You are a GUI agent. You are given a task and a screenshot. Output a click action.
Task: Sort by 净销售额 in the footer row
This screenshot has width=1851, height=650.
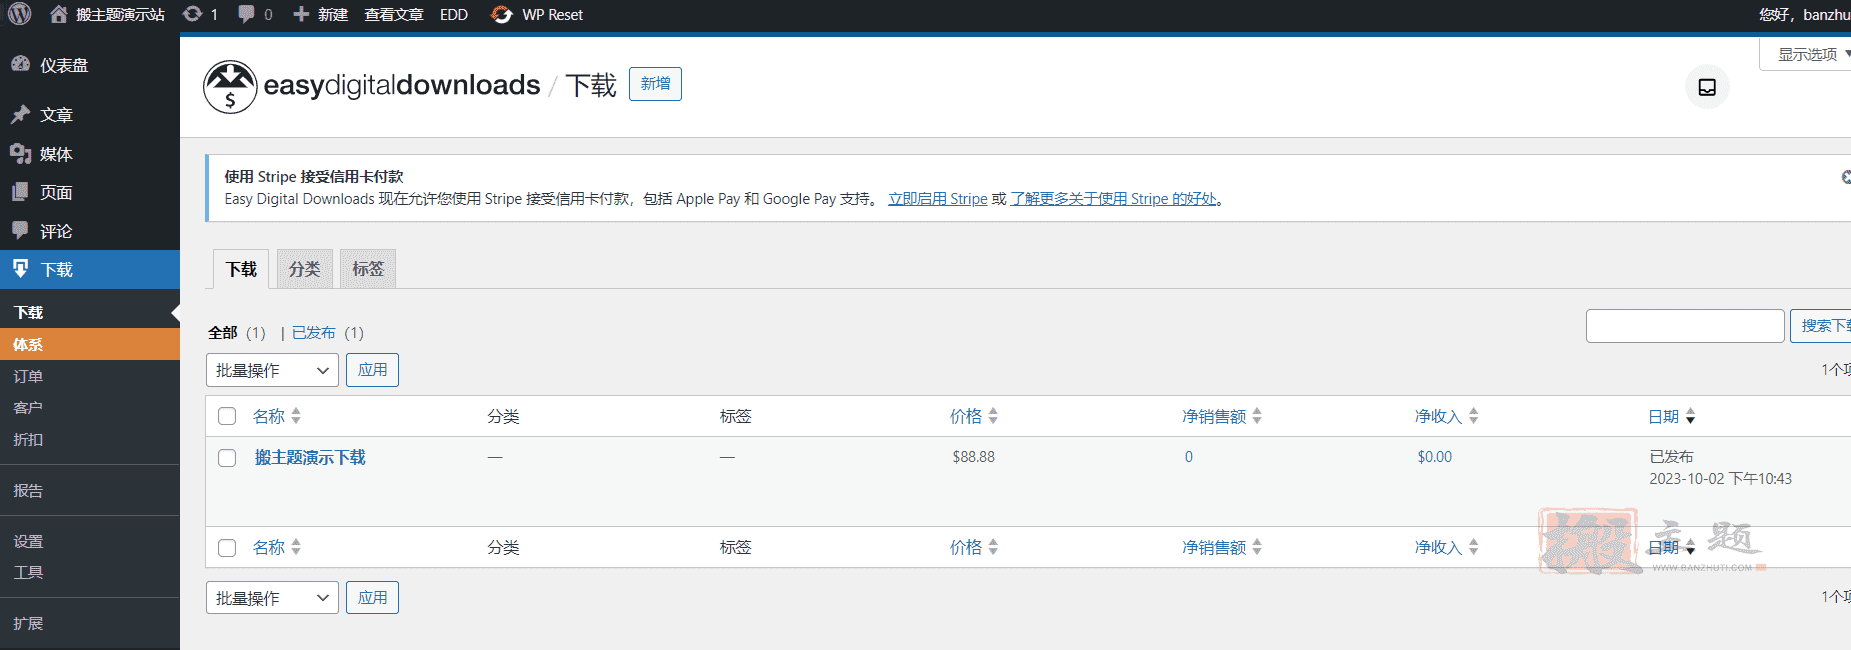click(x=1222, y=547)
